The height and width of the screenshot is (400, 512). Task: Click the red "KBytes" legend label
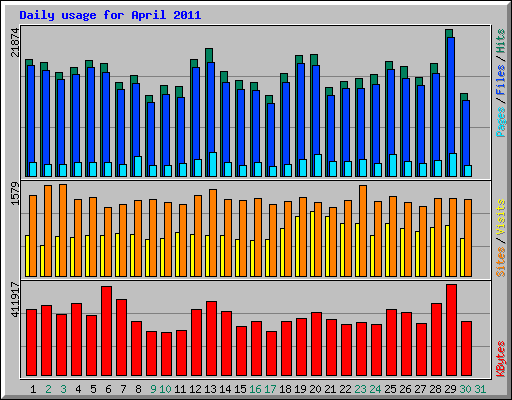pyautogui.click(x=500, y=359)
